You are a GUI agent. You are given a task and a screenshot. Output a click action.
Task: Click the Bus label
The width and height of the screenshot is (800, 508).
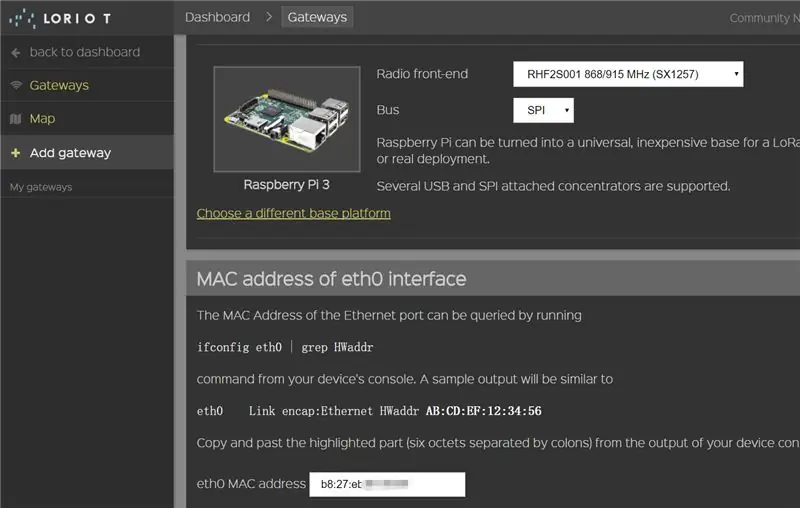click(x=388, y=110)
